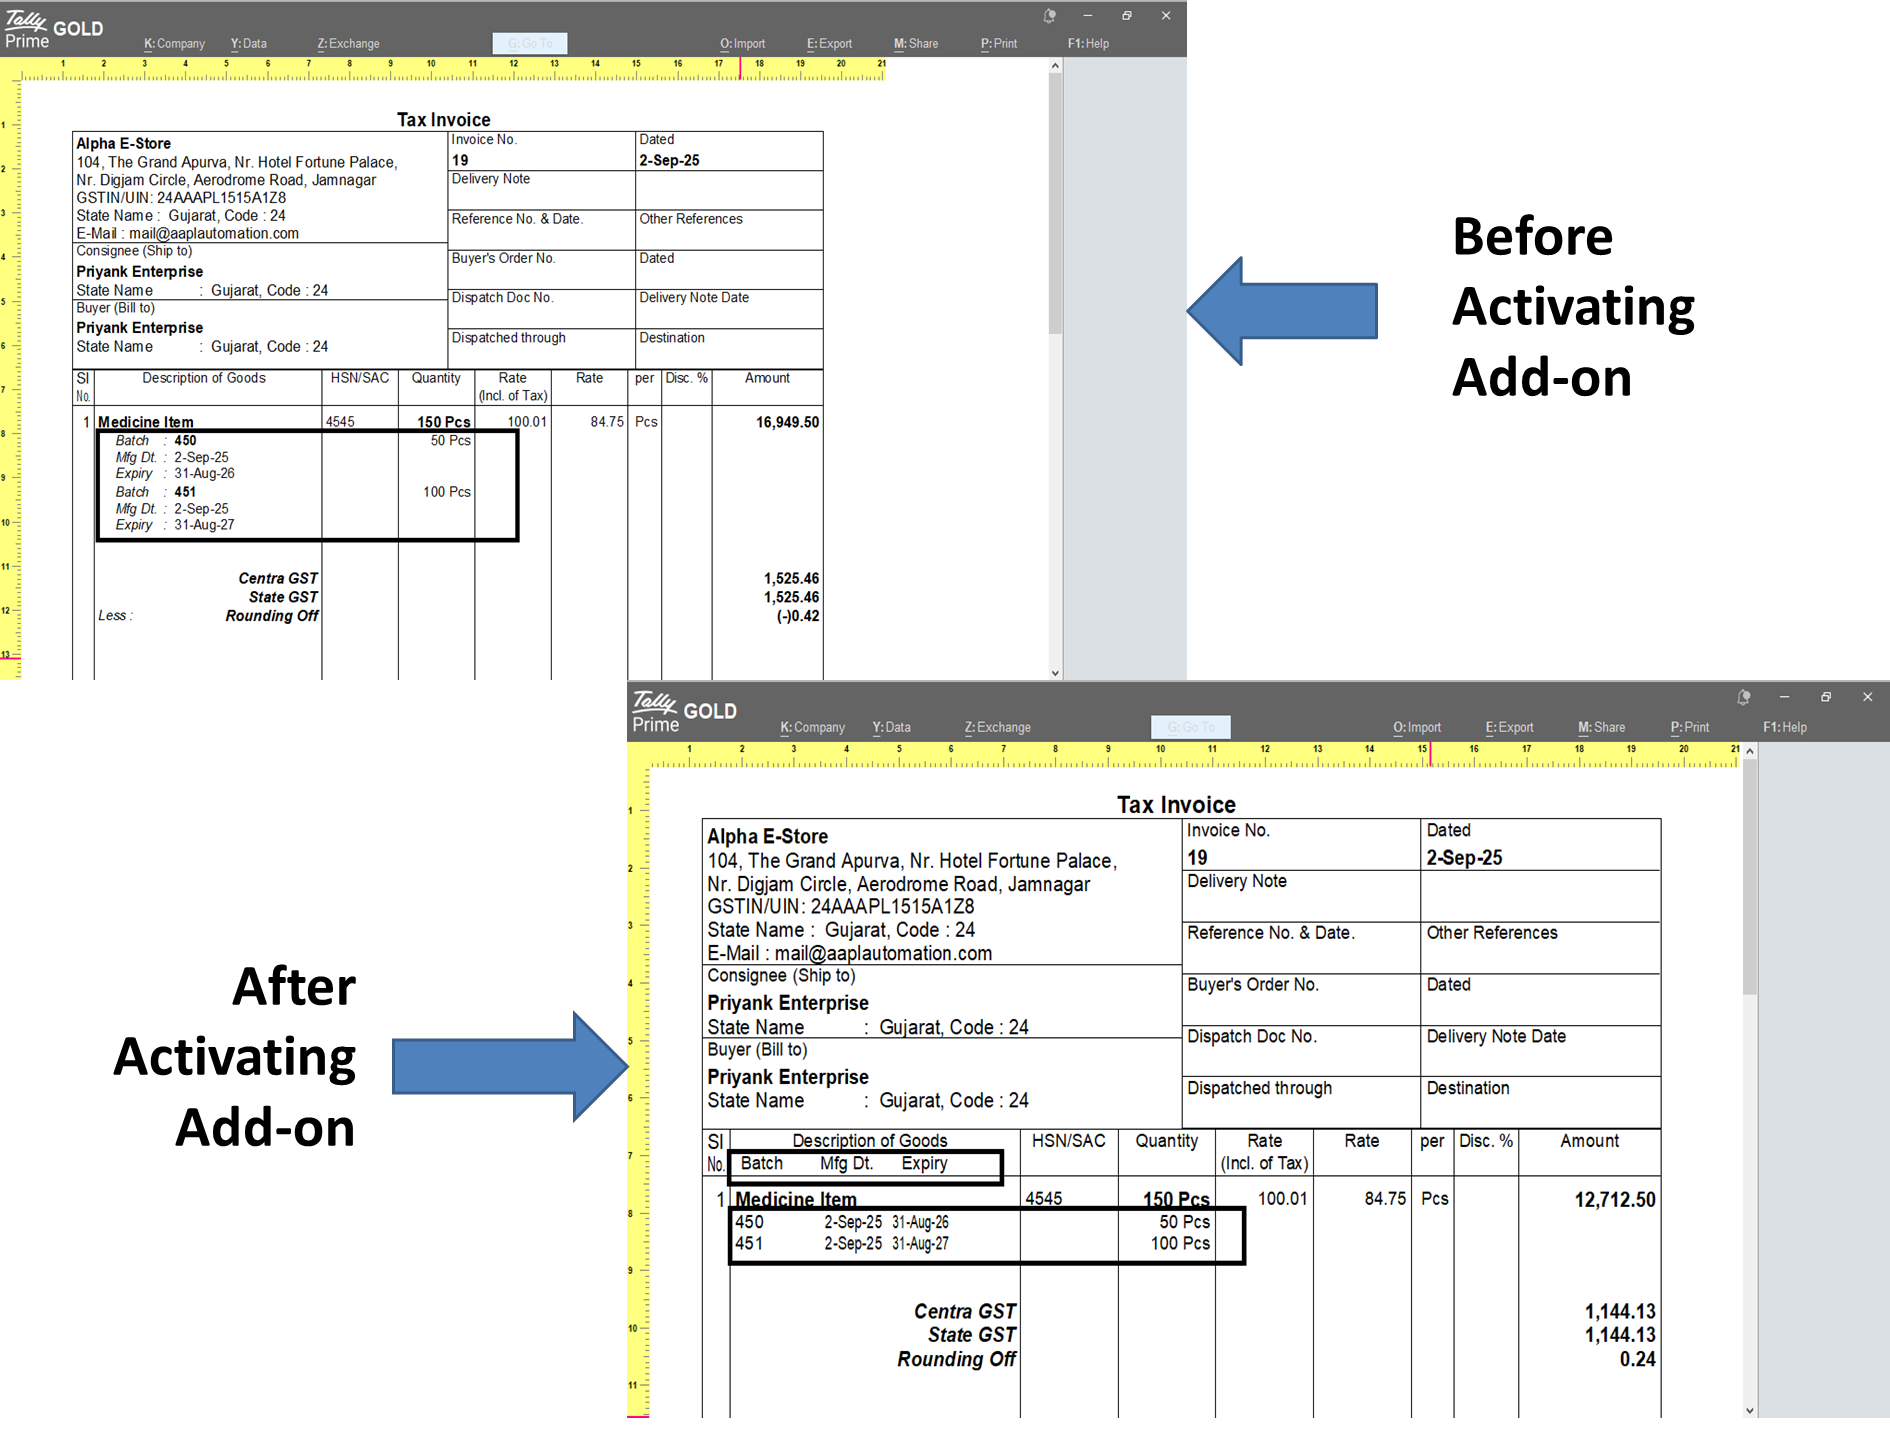Open the Print menu in the bottom window

pyautogui.click(x=1689, y=727)
